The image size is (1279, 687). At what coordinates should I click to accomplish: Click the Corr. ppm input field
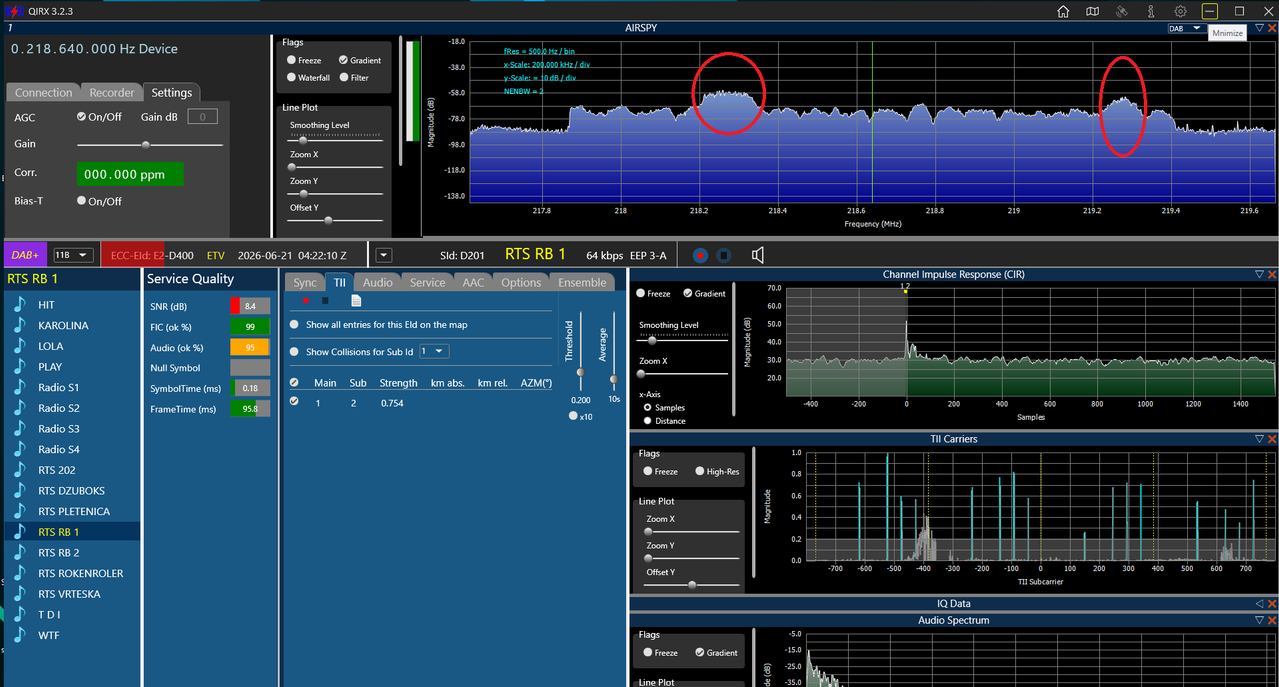pyautogui.click(x=130, y=173)
